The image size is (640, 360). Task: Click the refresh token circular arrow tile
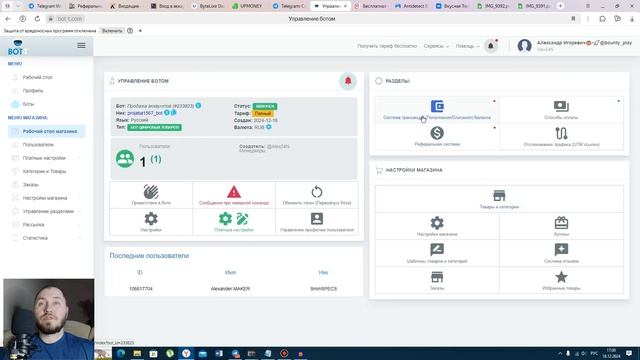click(317, 195)
